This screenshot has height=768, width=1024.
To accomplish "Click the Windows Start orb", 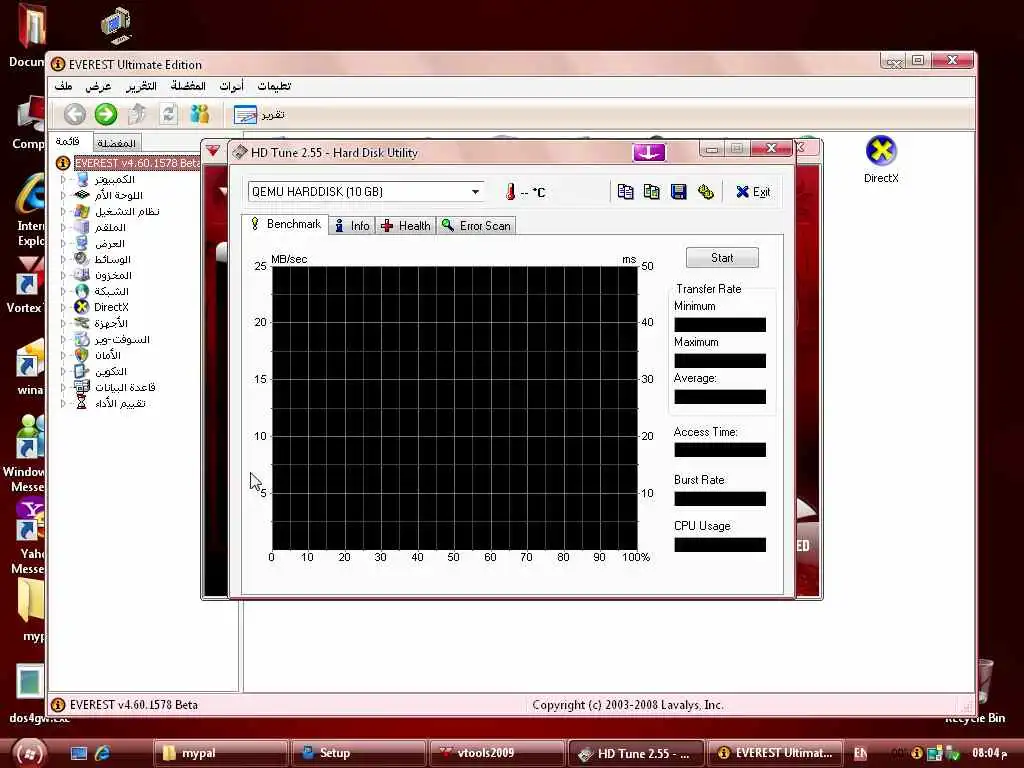I will pyautogui.click(x=29, y=753).
